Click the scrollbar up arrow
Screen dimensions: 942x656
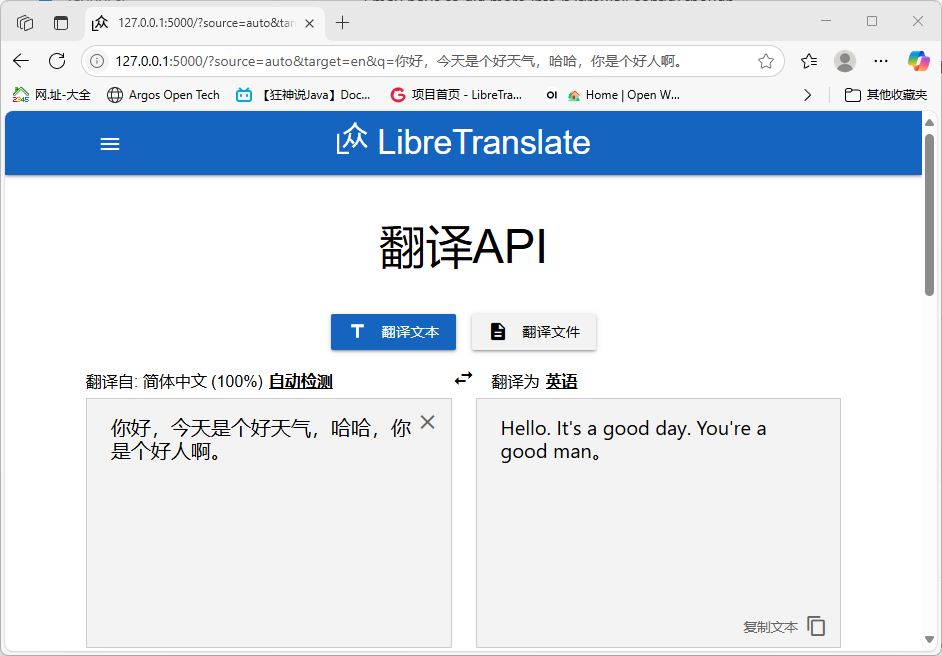(929, 123)
